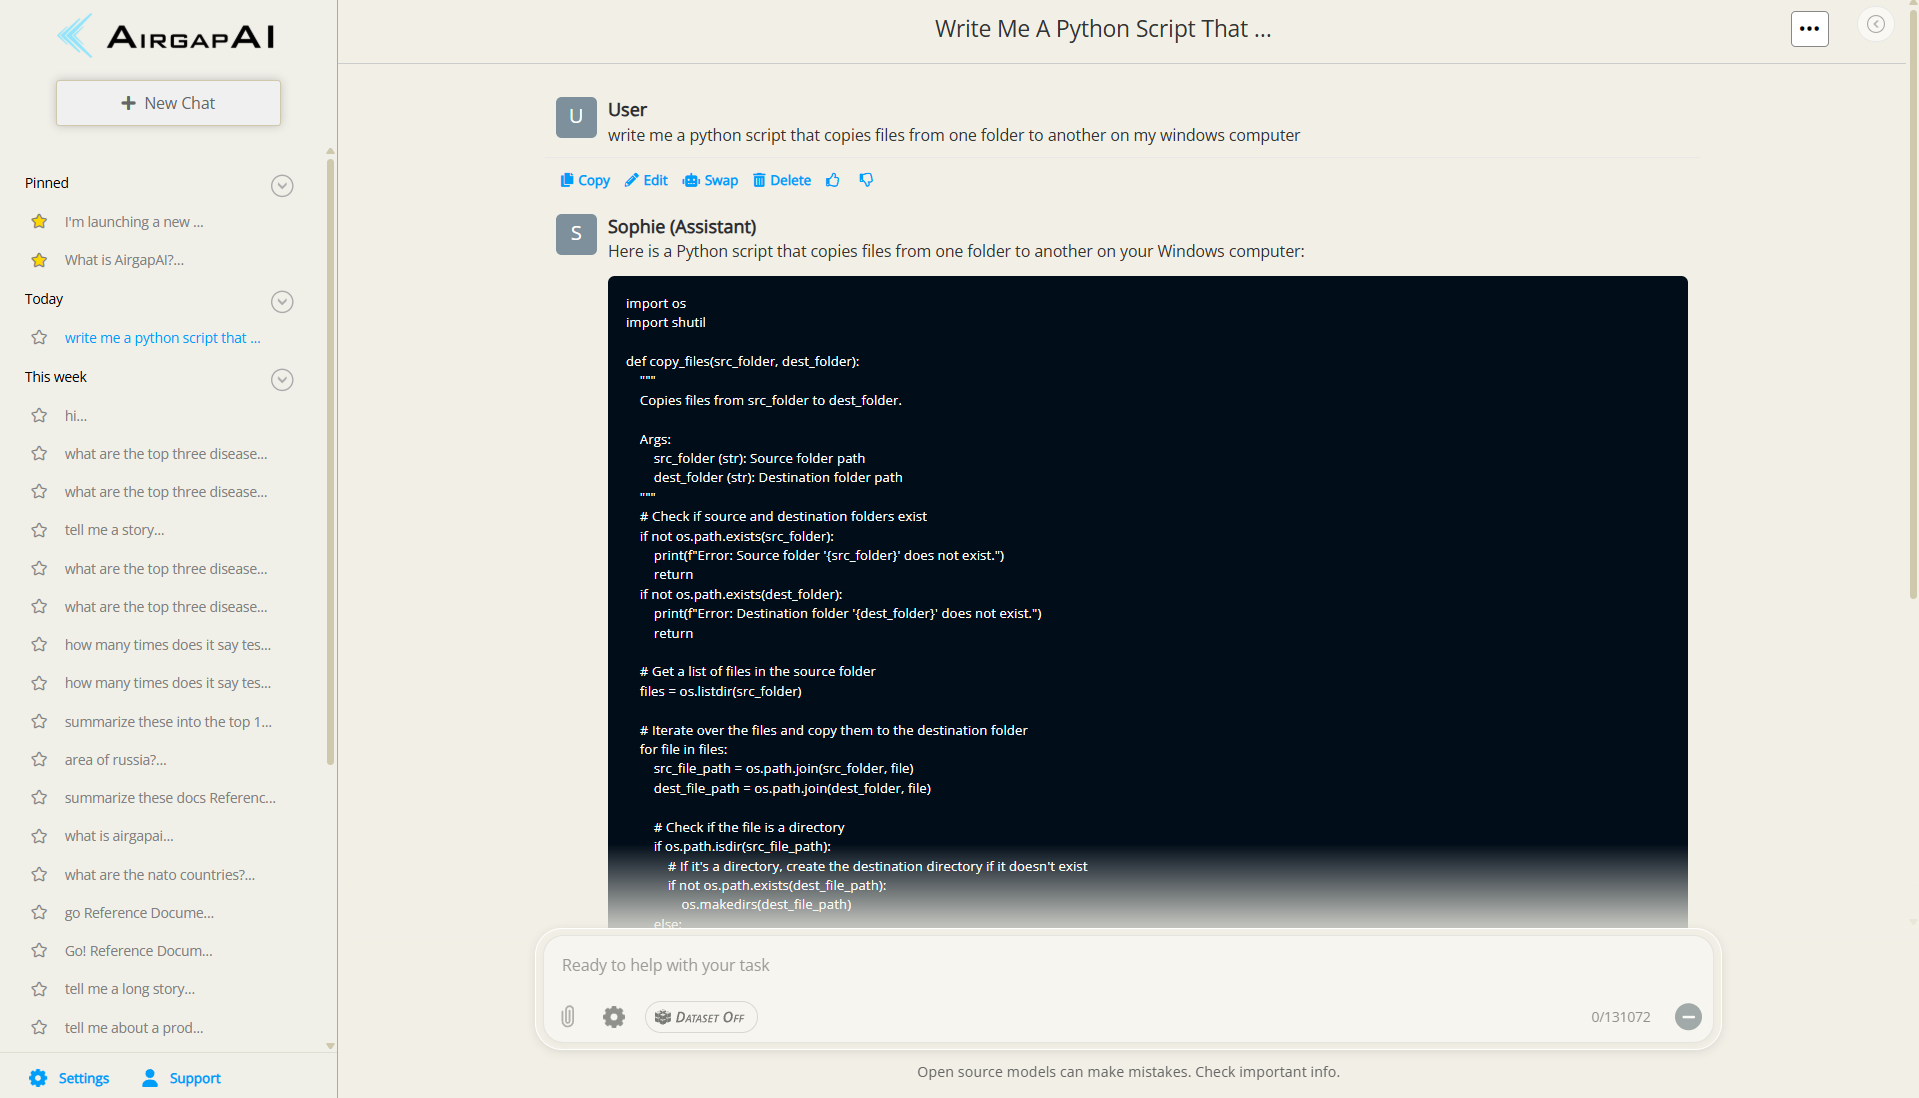
Task: Edit the user message
Action: [646, 181]
